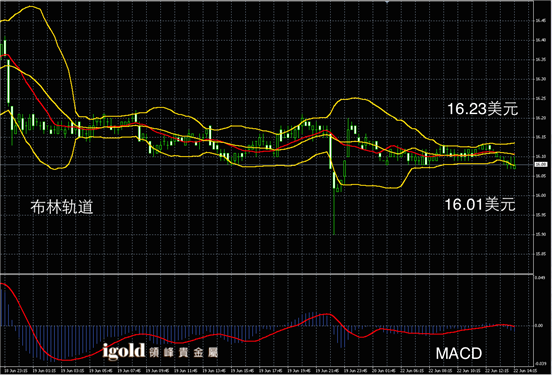Click the 16.45 price axis label

(x=541, y=21)
